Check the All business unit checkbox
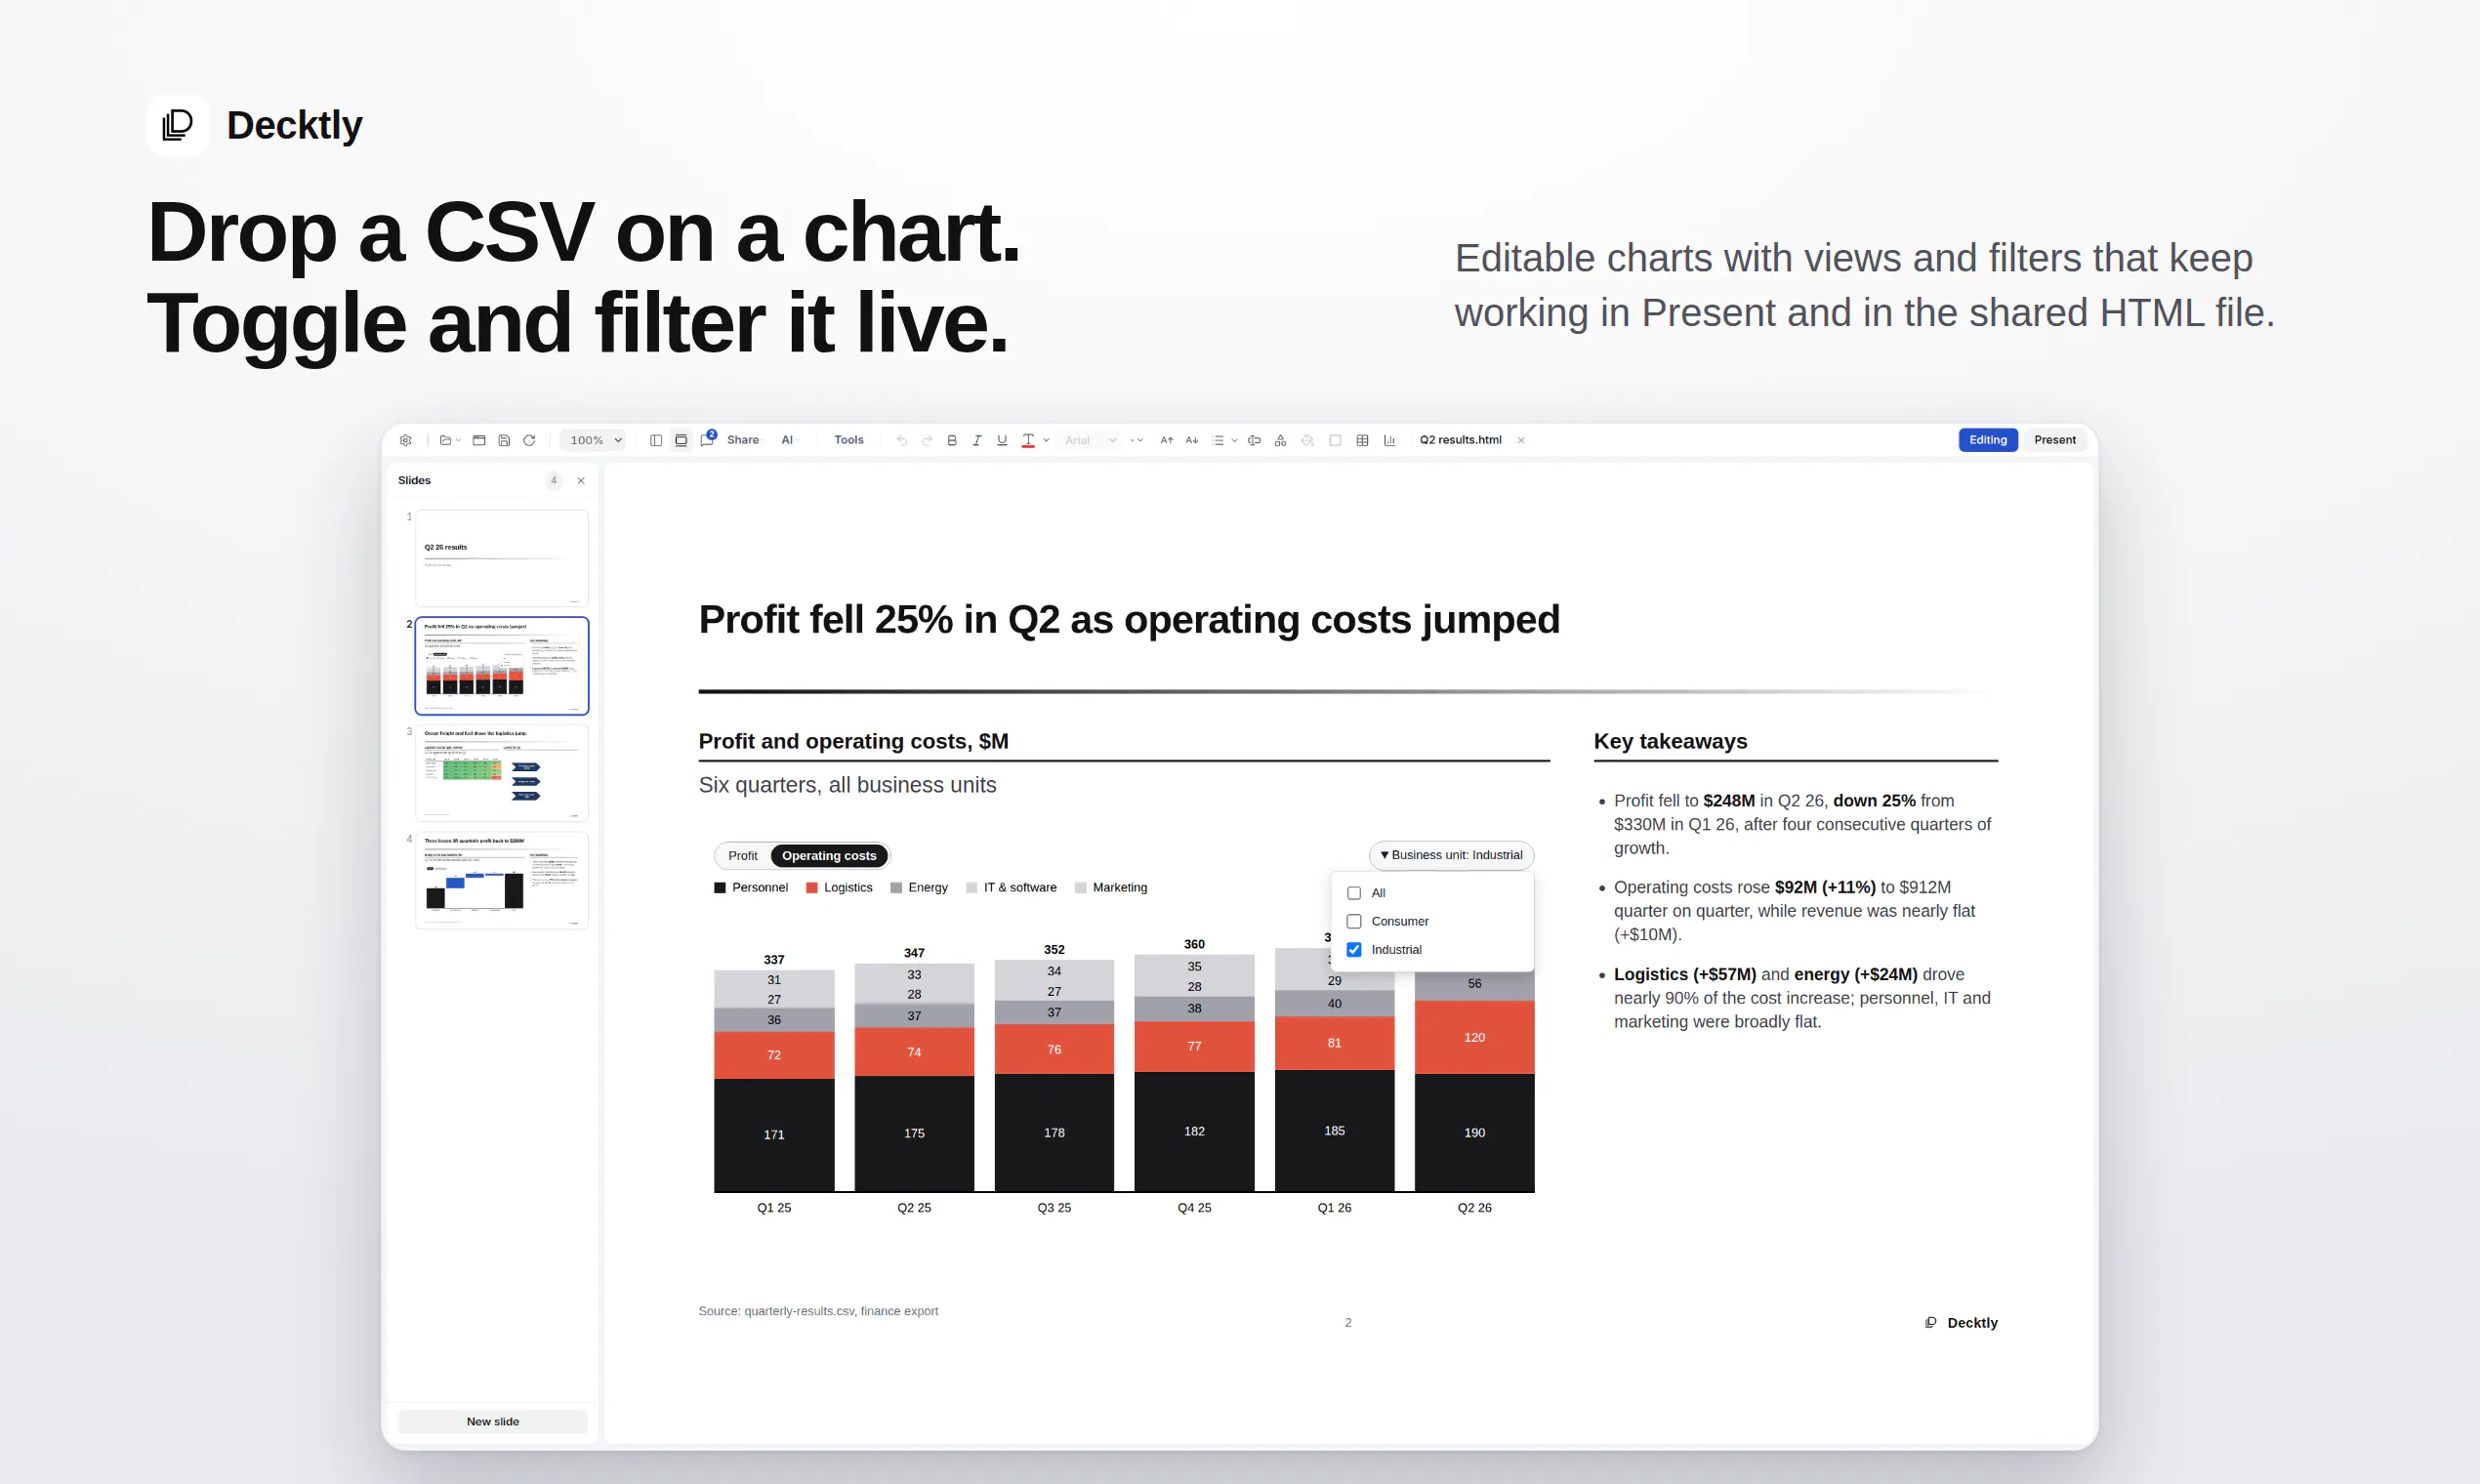The height and width of the screenshot is (1484, 2480). 1354,893
